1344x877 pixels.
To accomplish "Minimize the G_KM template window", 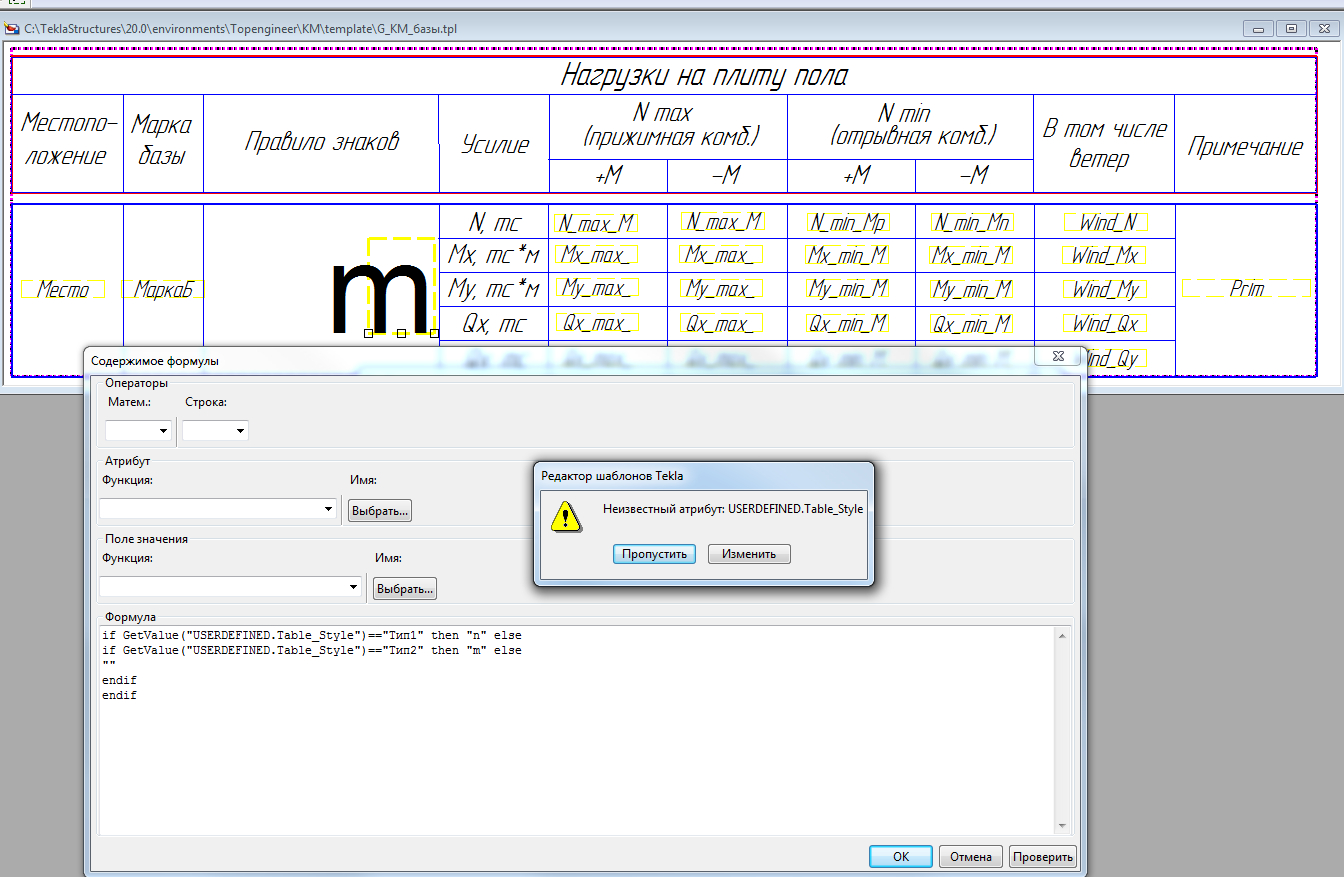I will [x=1259, y=29].
